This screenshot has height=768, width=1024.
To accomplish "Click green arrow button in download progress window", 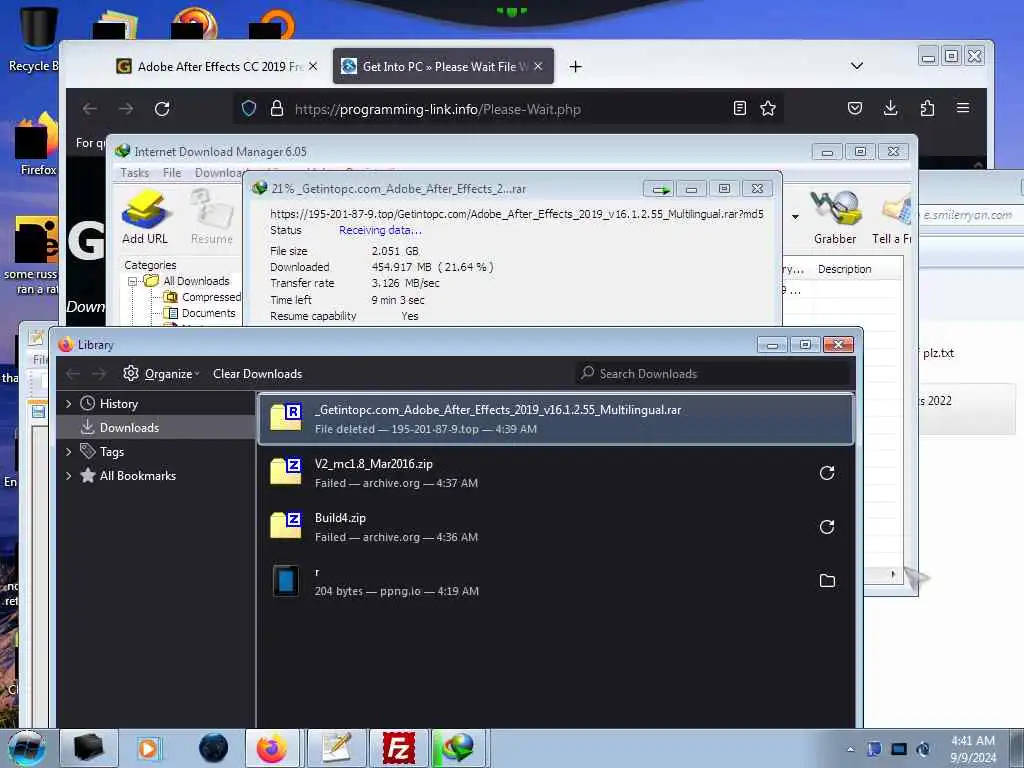I will [x=659, y=189].
